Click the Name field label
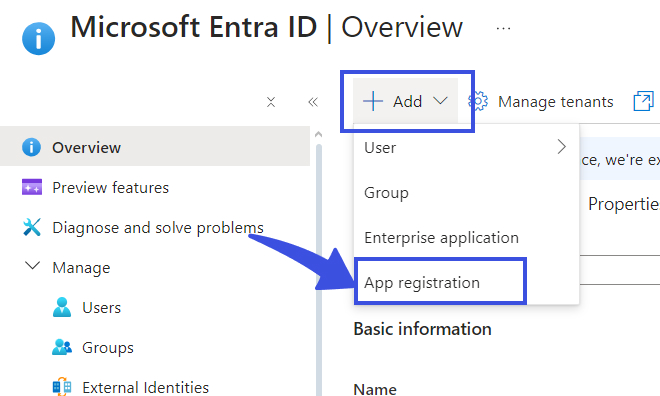660x396 pixels. pyautogui.click(x=375, y=389)
